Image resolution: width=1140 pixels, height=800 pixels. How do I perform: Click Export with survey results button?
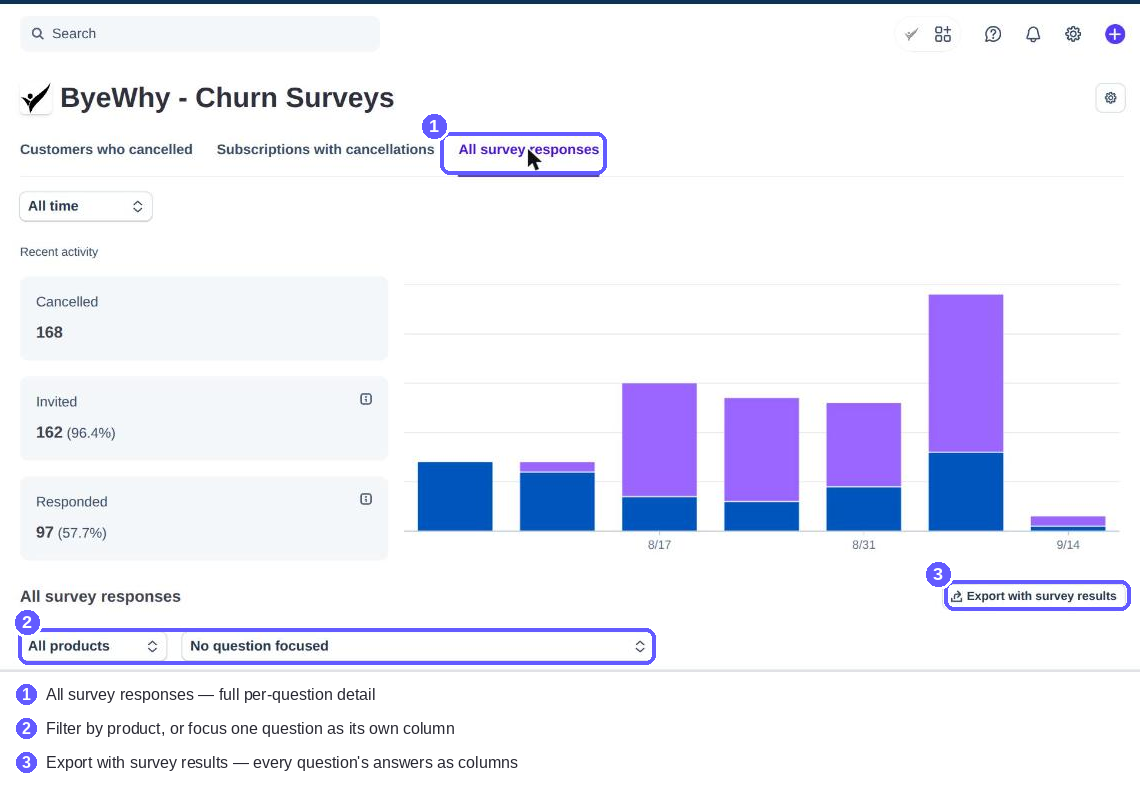[x=1036, y=596]
